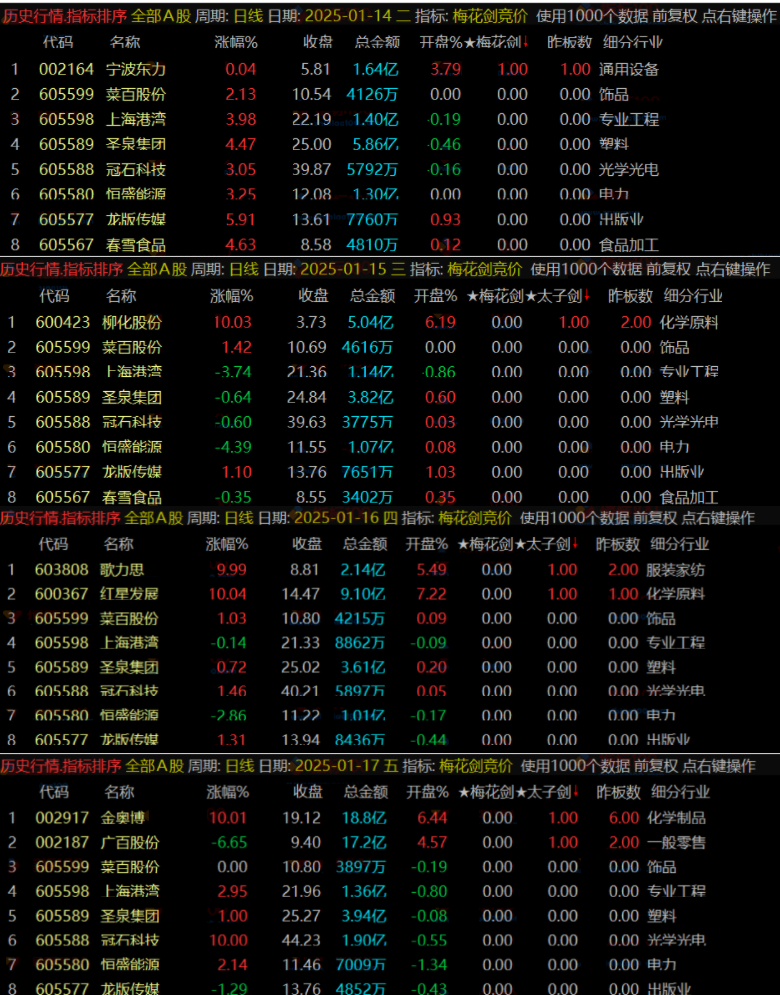Sort by 细分行业 column in 01-17 panel
The image size is (780, 995).
[680, 792]
